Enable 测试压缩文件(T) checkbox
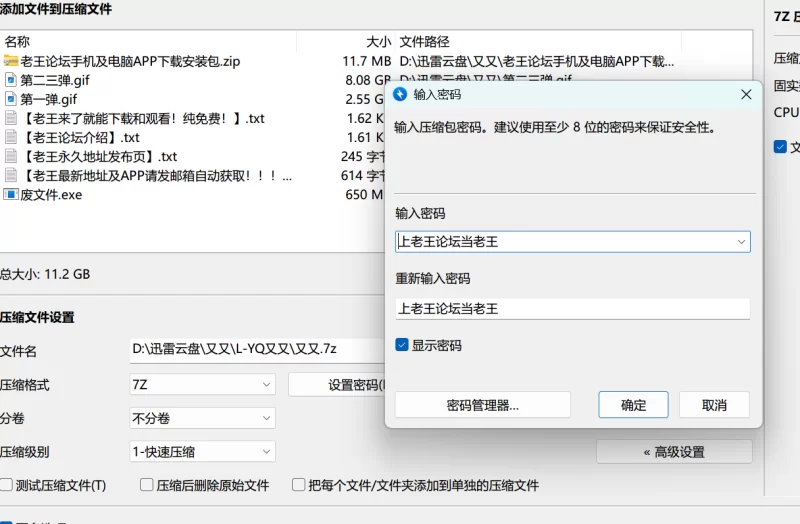This screenshot has width=800, height=524. 6,485
